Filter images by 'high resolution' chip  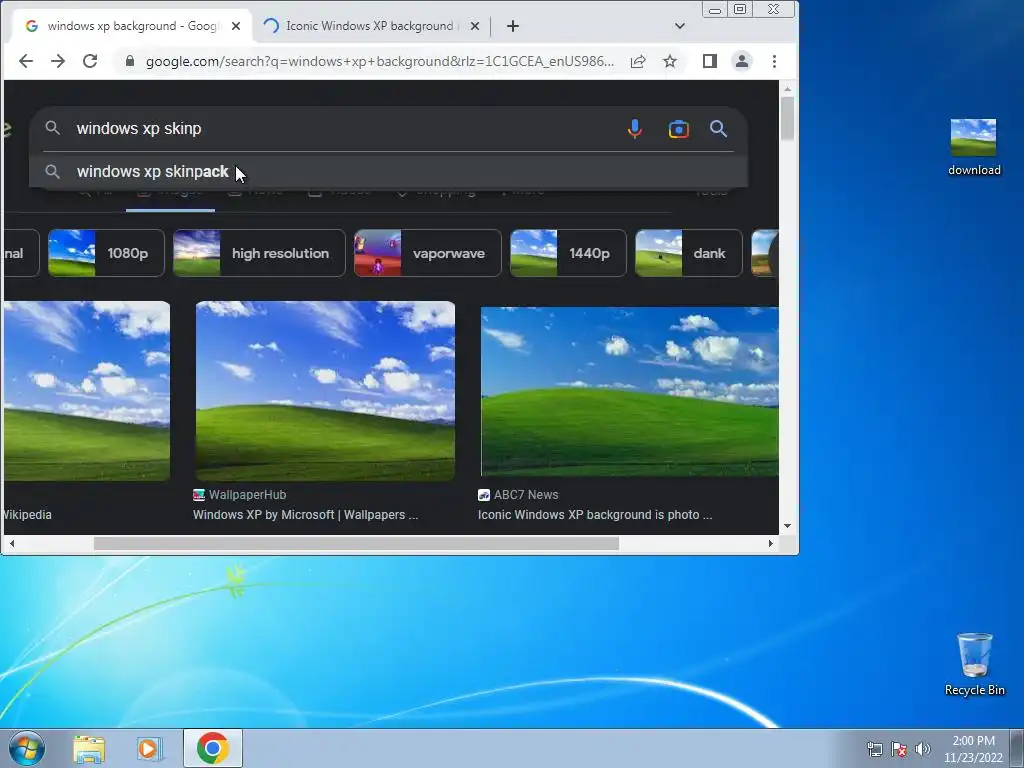[x=259, y=253]
